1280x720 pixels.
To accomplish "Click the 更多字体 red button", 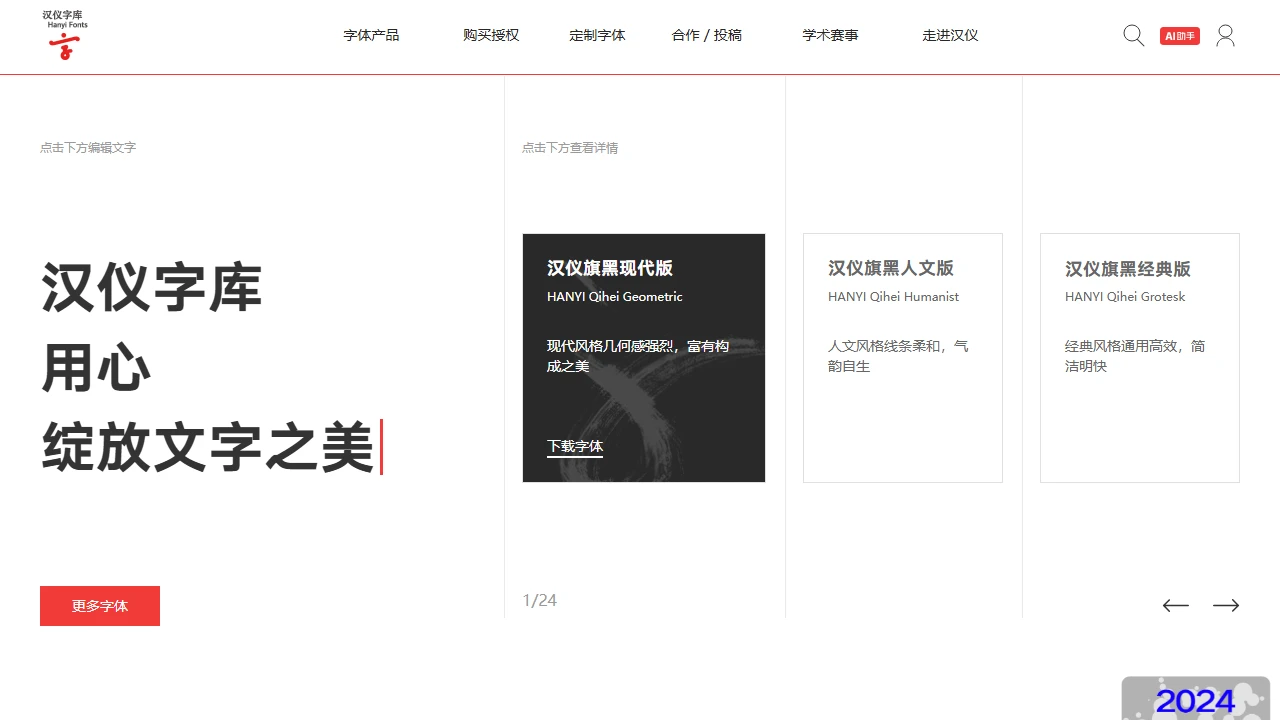I will pyautogui.click(x=99, y=605).
